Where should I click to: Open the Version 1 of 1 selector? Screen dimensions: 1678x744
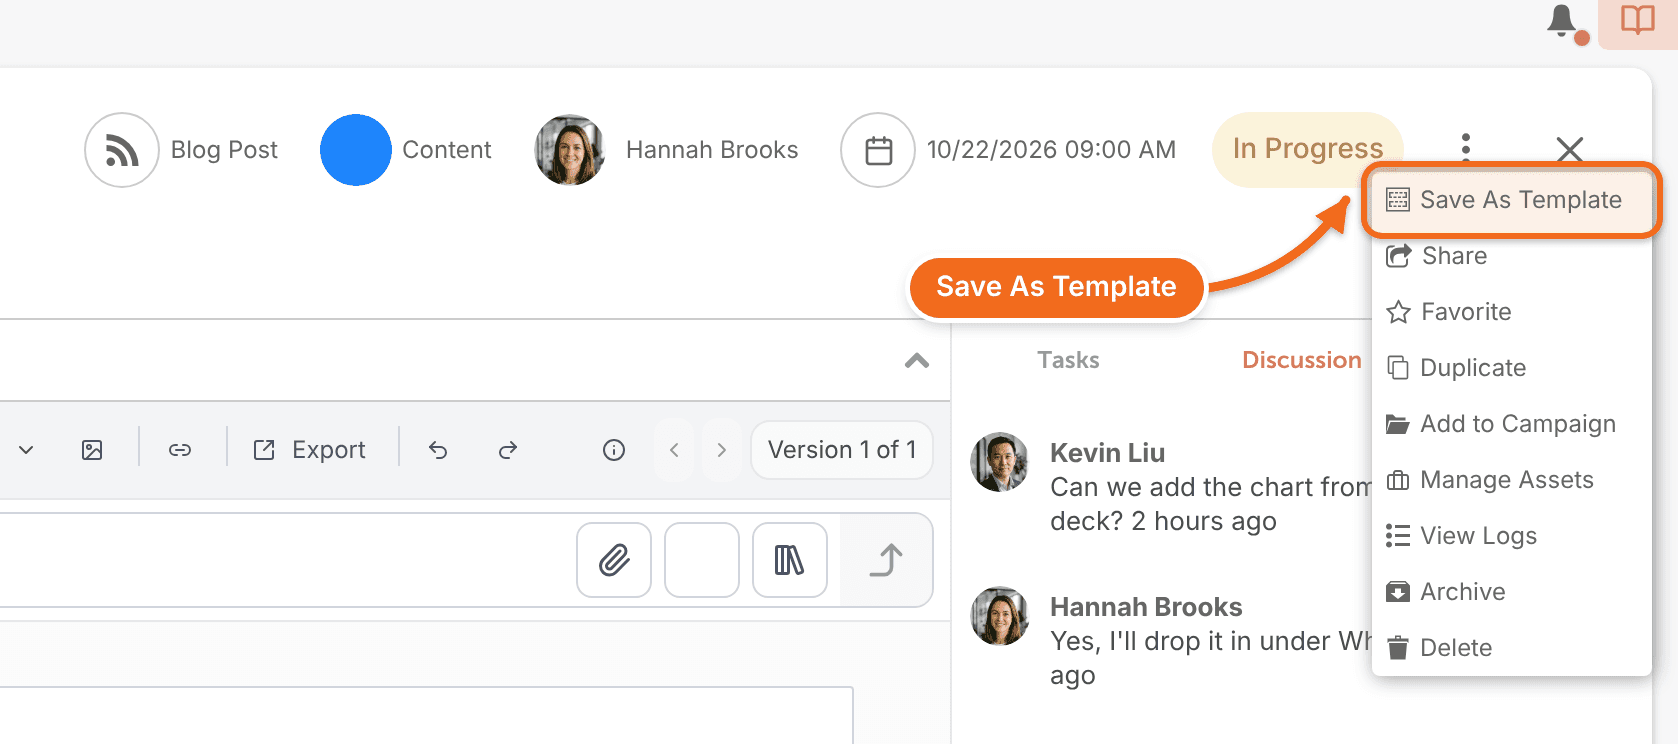[842, 450]
